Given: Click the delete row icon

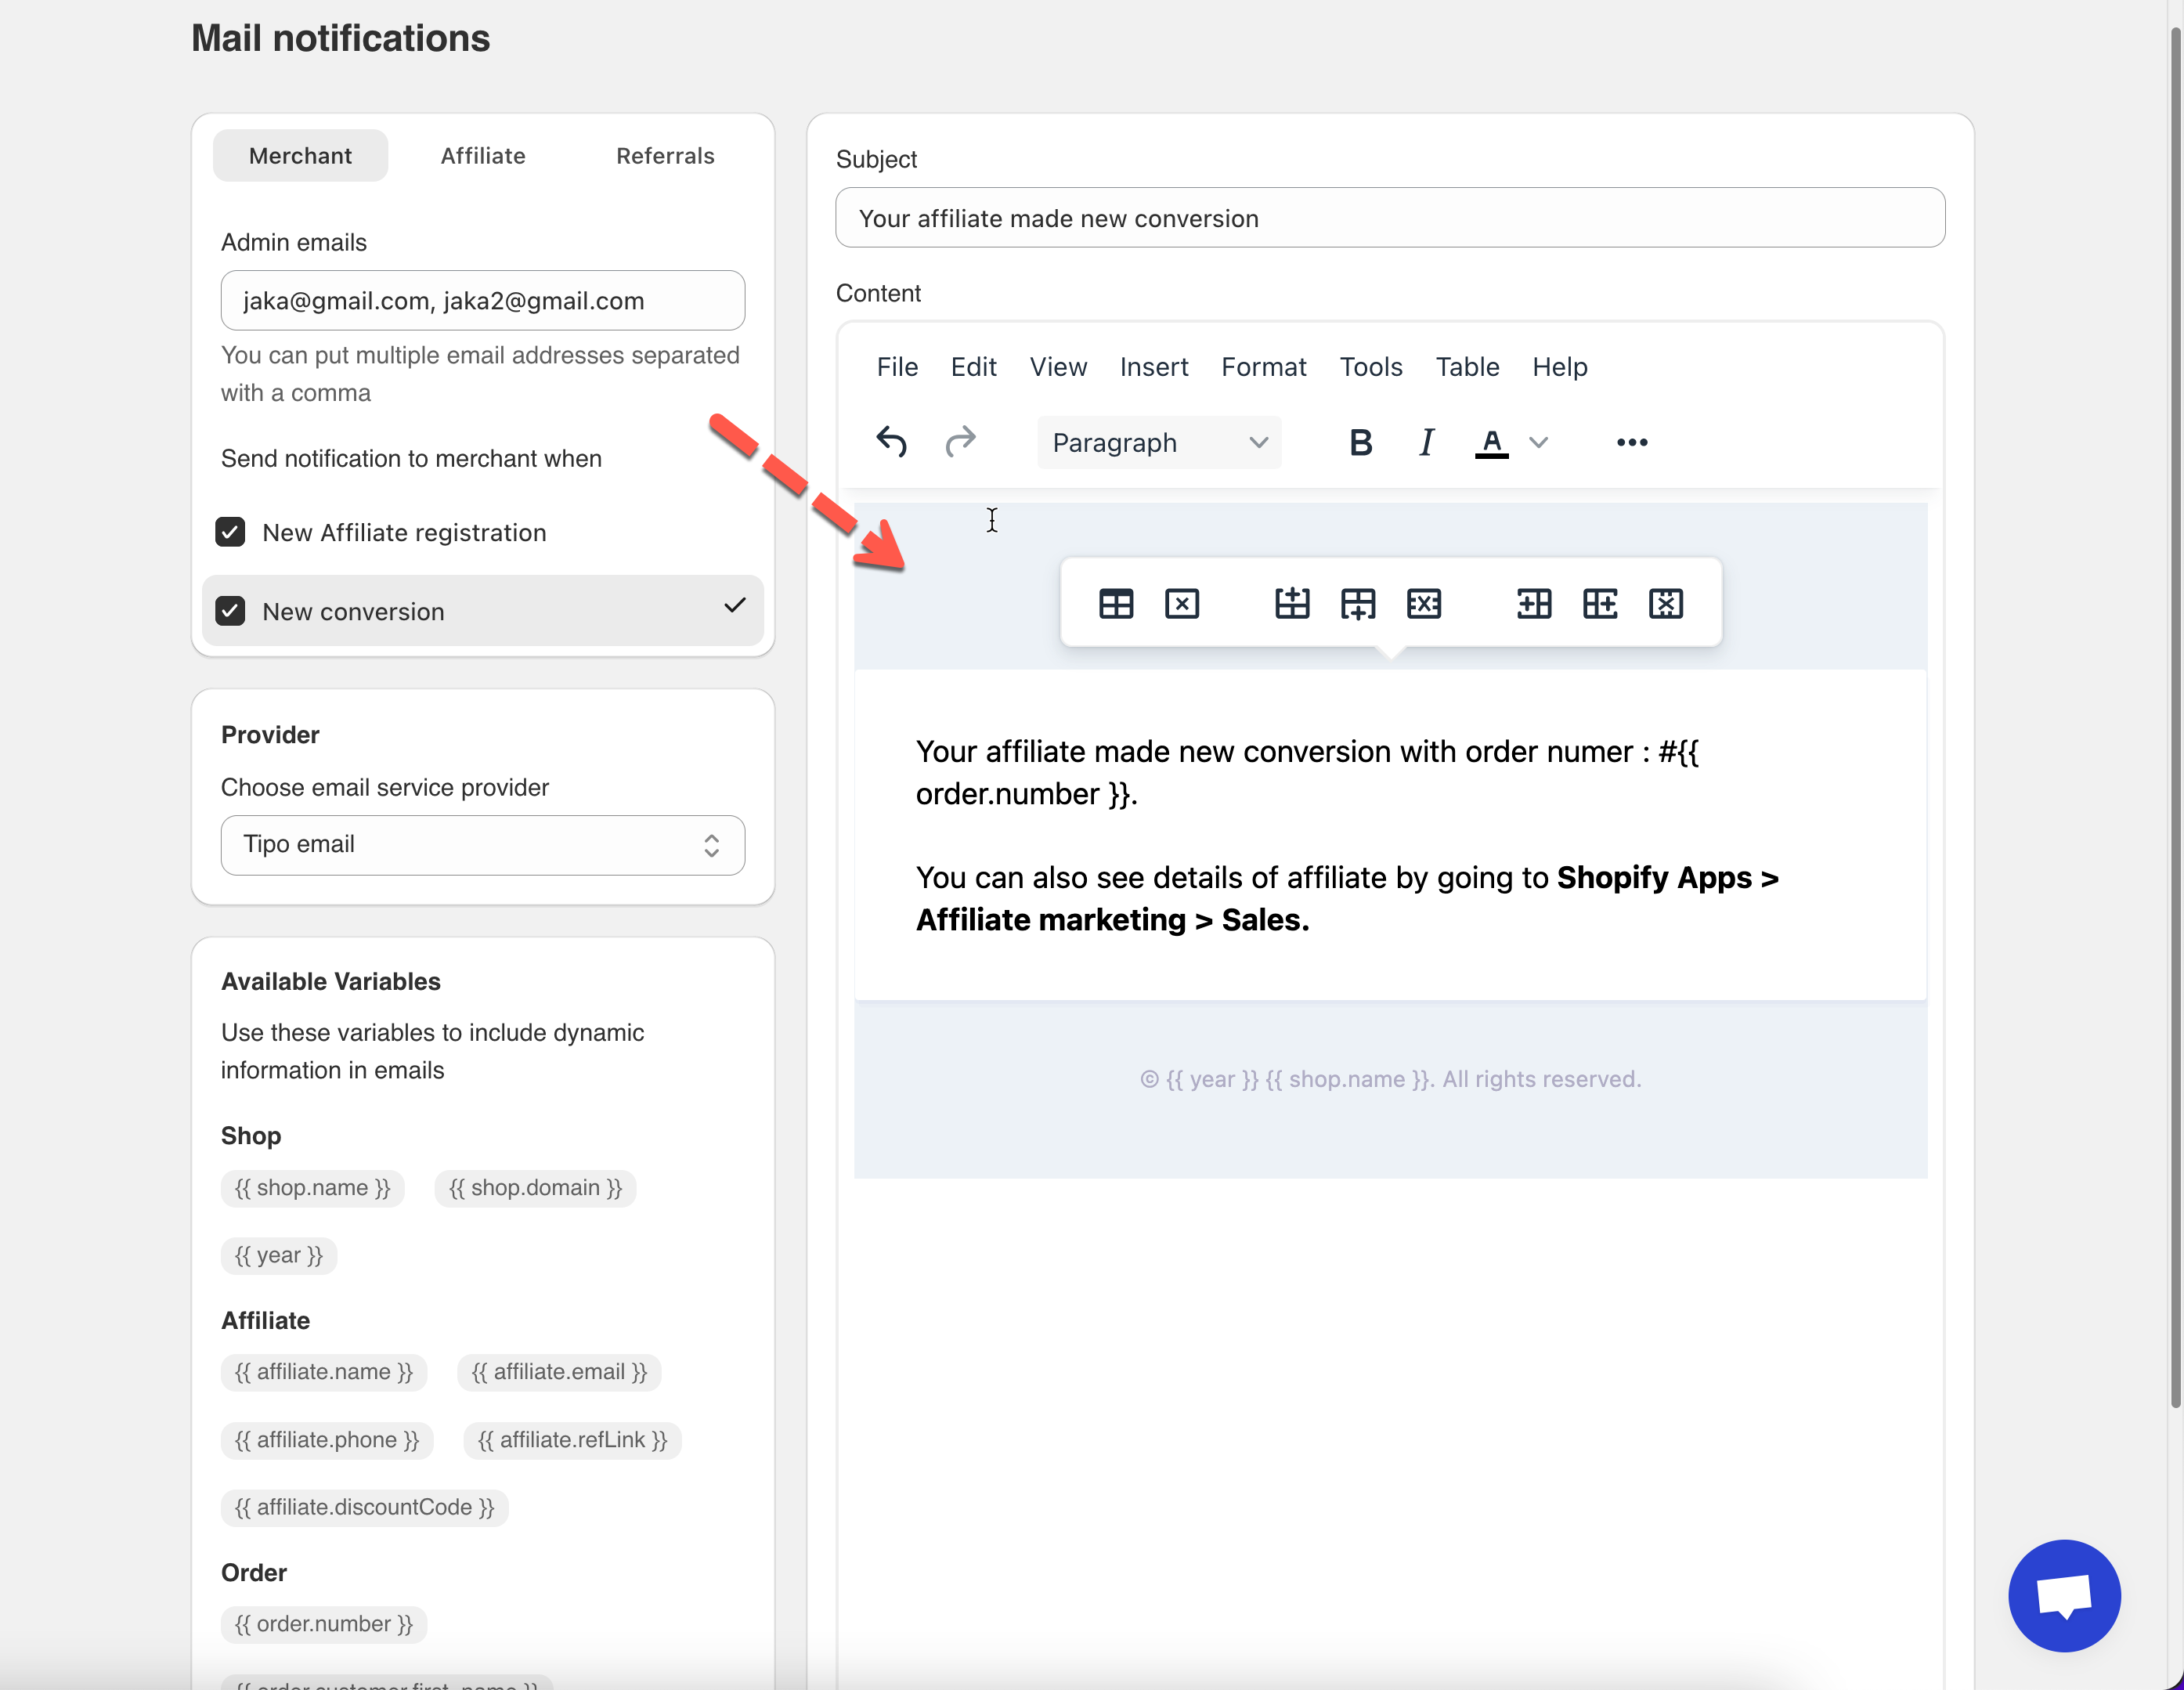Looking at the screenshot, I should (x=1423, y=604).
